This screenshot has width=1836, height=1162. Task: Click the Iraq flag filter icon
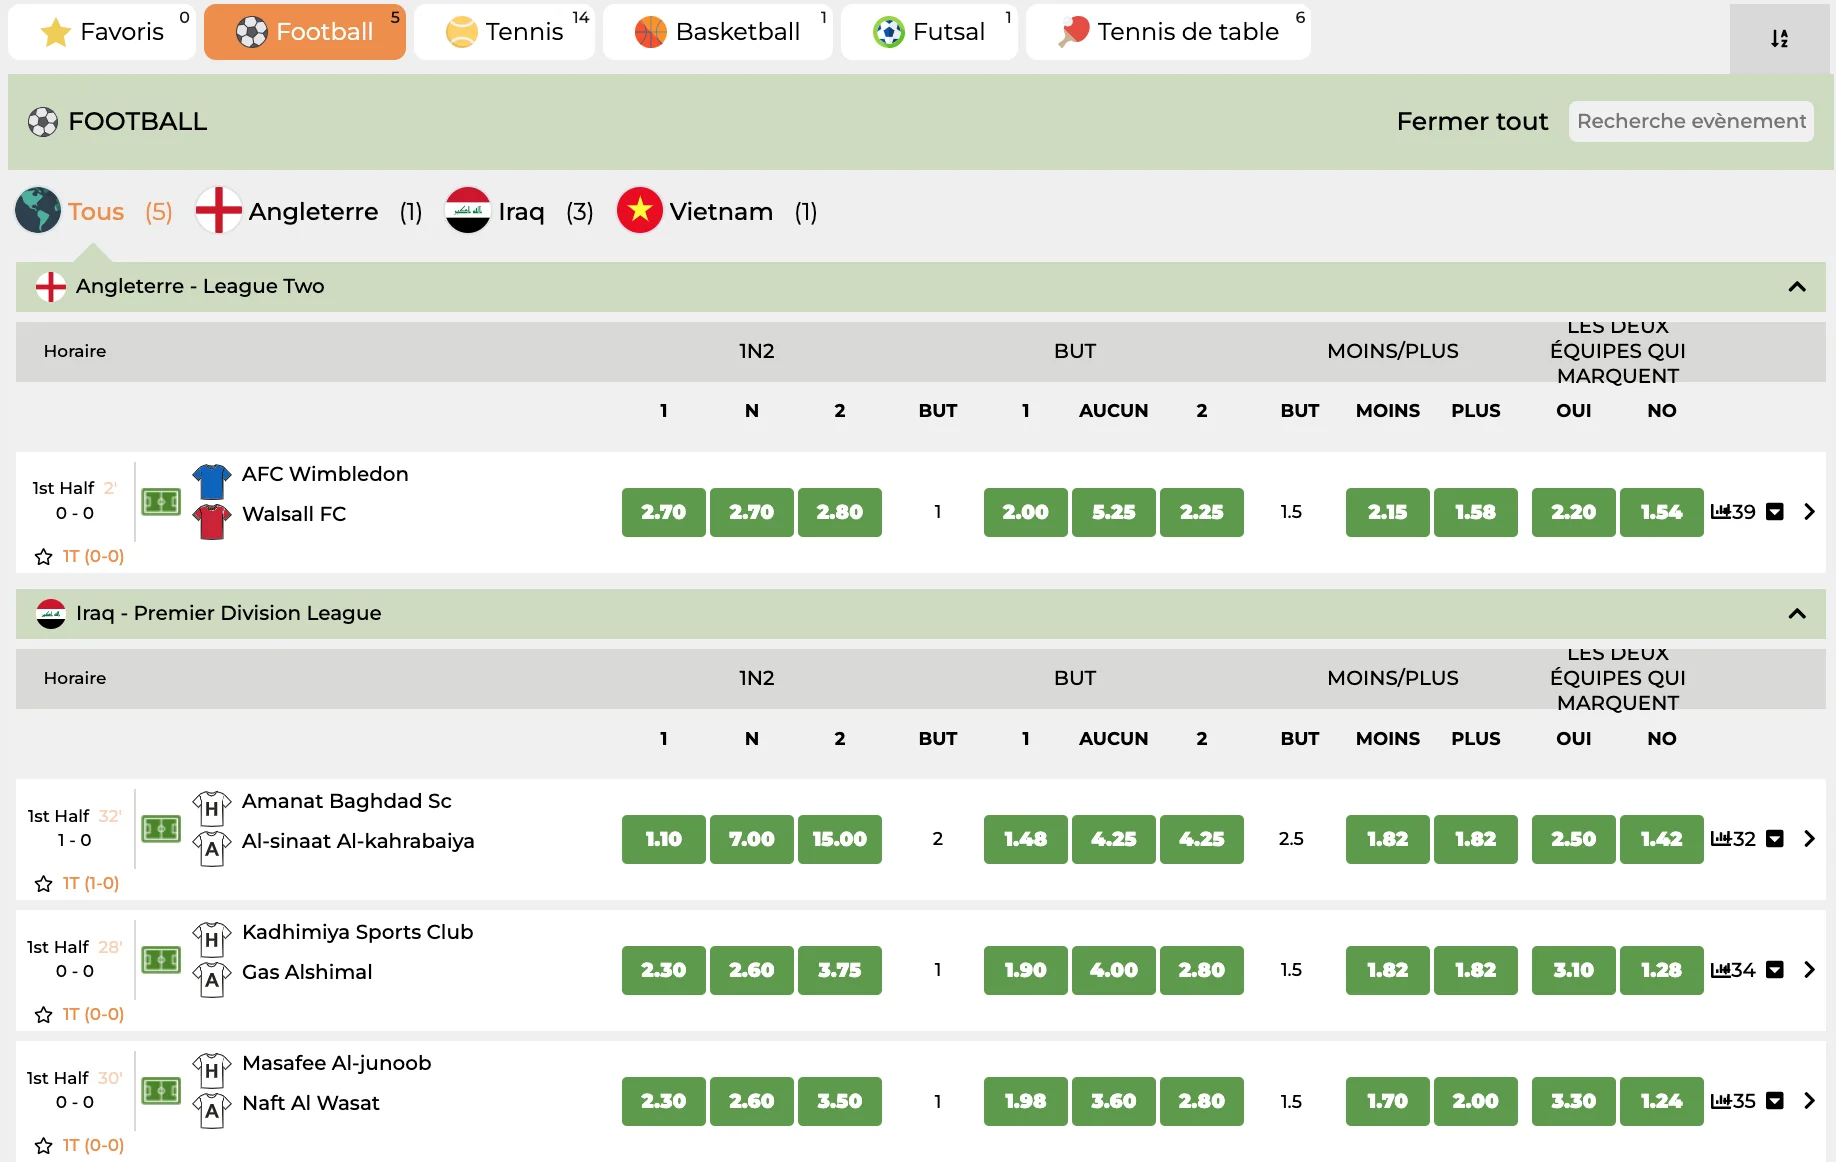468,210
